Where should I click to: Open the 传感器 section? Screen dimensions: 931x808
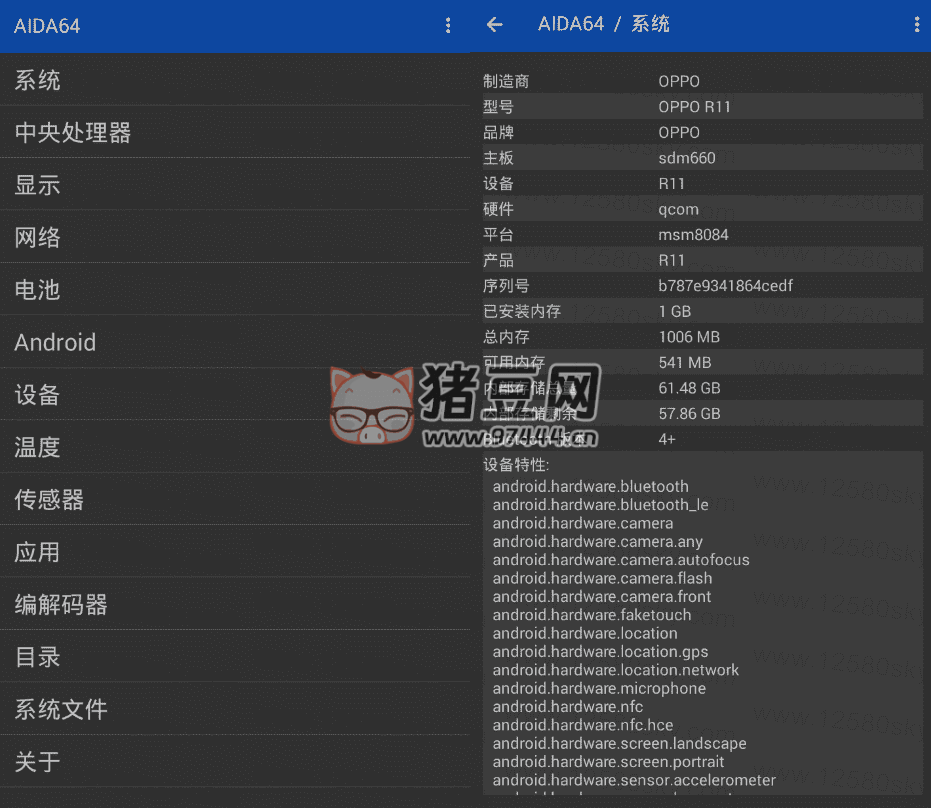pyautogui.click(x=234, y=500)
